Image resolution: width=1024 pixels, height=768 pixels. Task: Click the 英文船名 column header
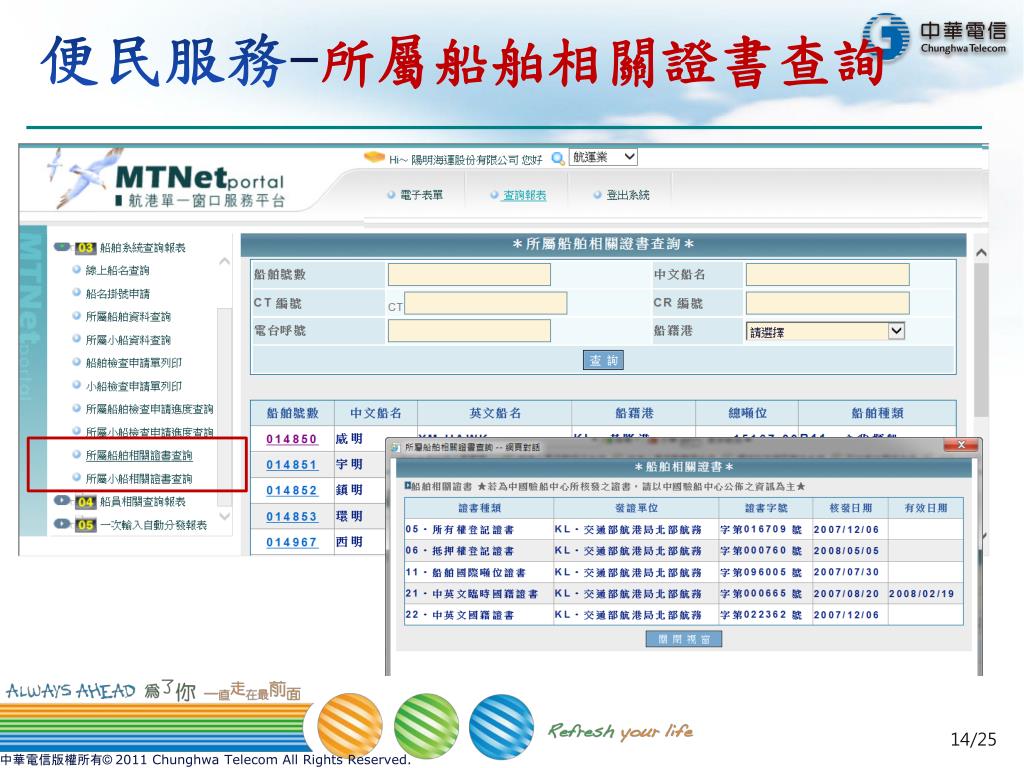point(494,413)
